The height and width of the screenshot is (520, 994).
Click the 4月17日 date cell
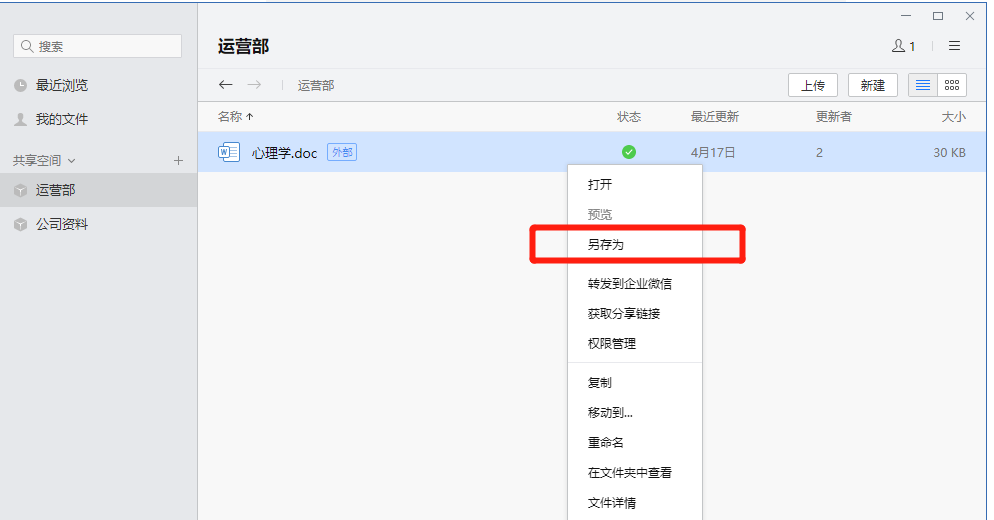pos(713,153)
